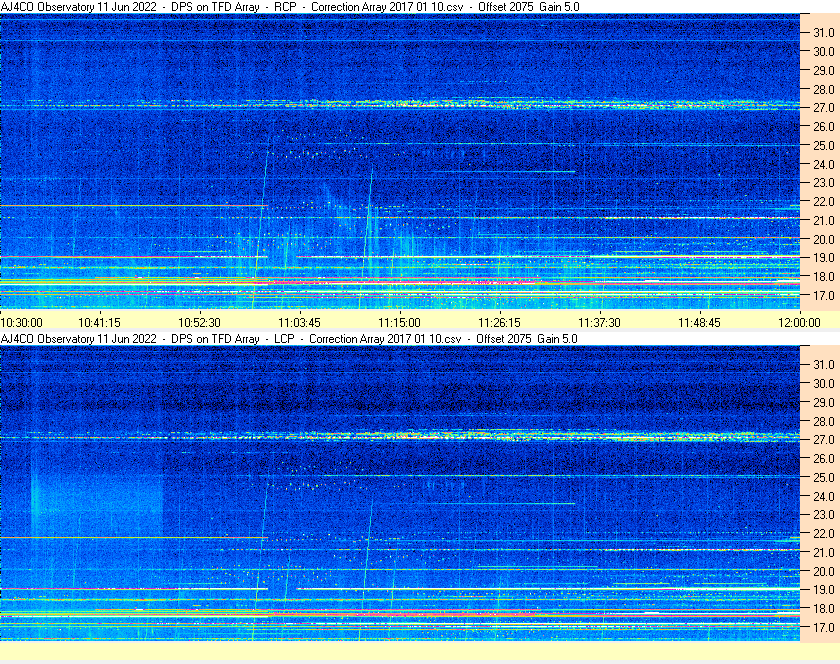Pick the 22.0 label on LCP frequency axis
Viewport: 840px width, 664px height.
(x=824, y=533)
